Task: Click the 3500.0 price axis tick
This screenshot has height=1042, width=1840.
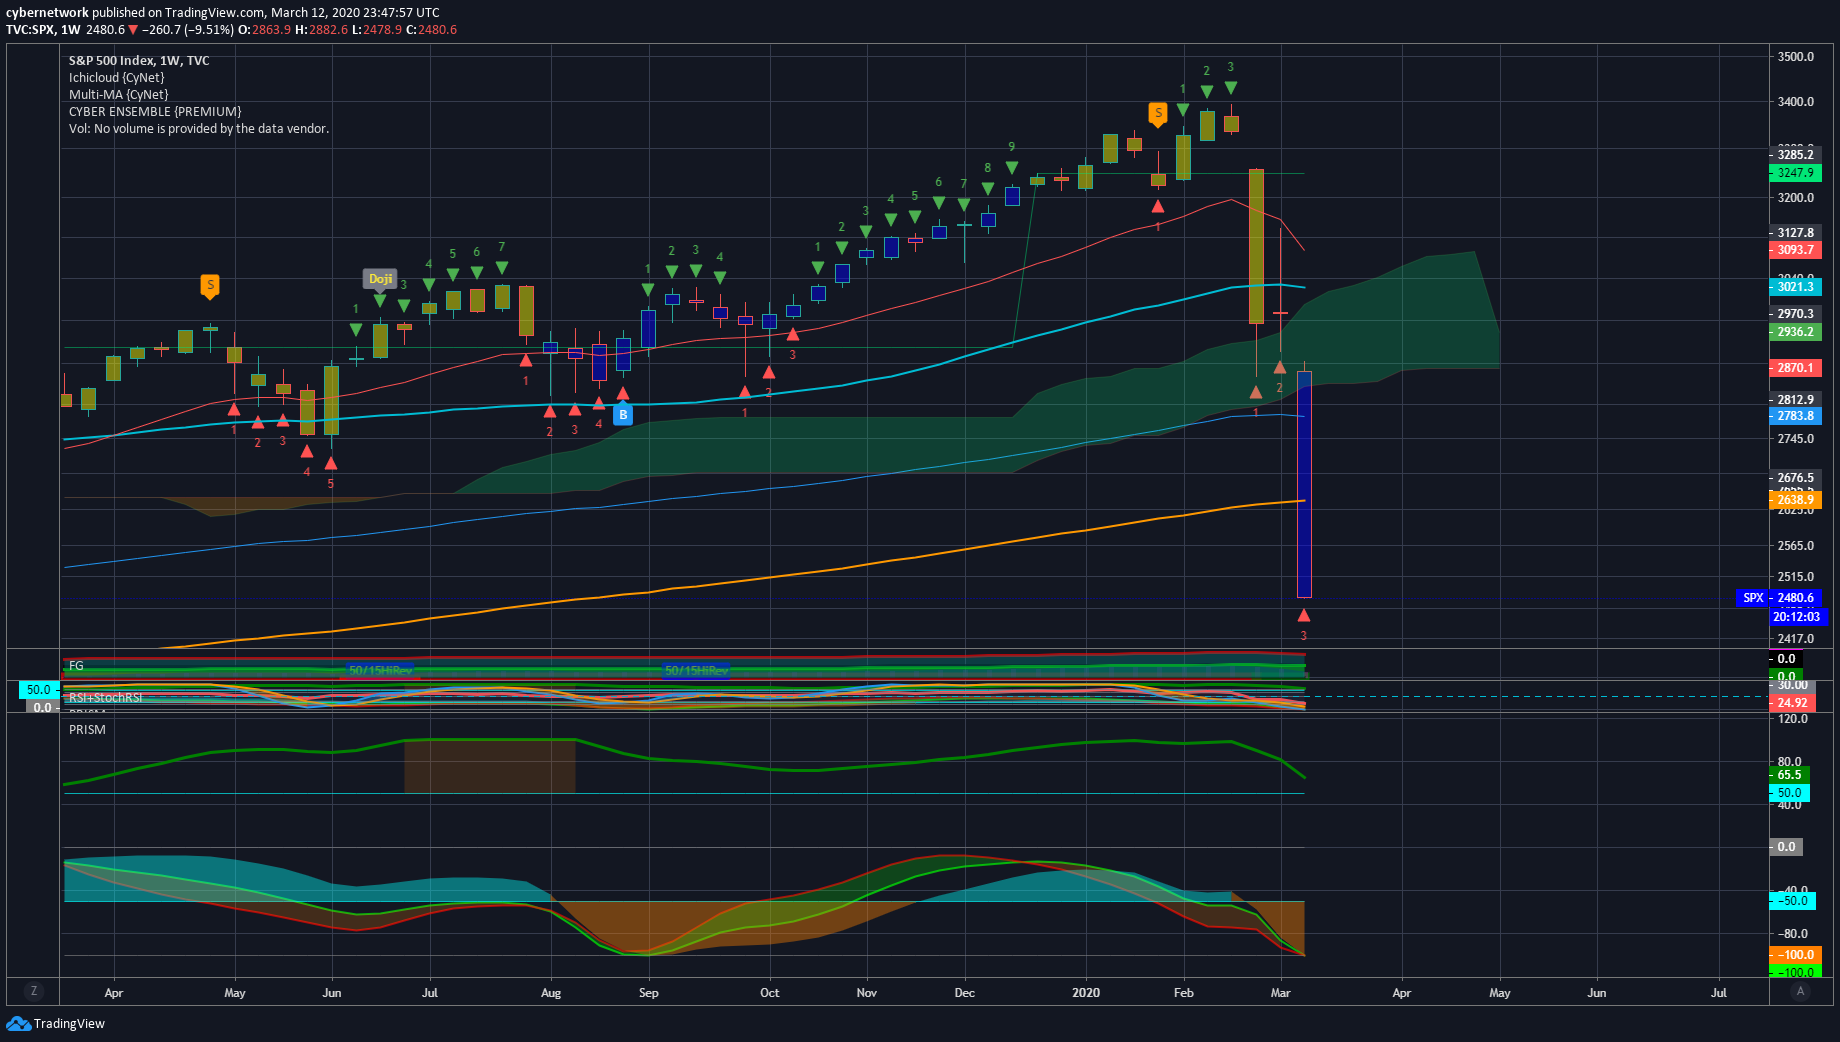Action: (x=1796, y=57)
